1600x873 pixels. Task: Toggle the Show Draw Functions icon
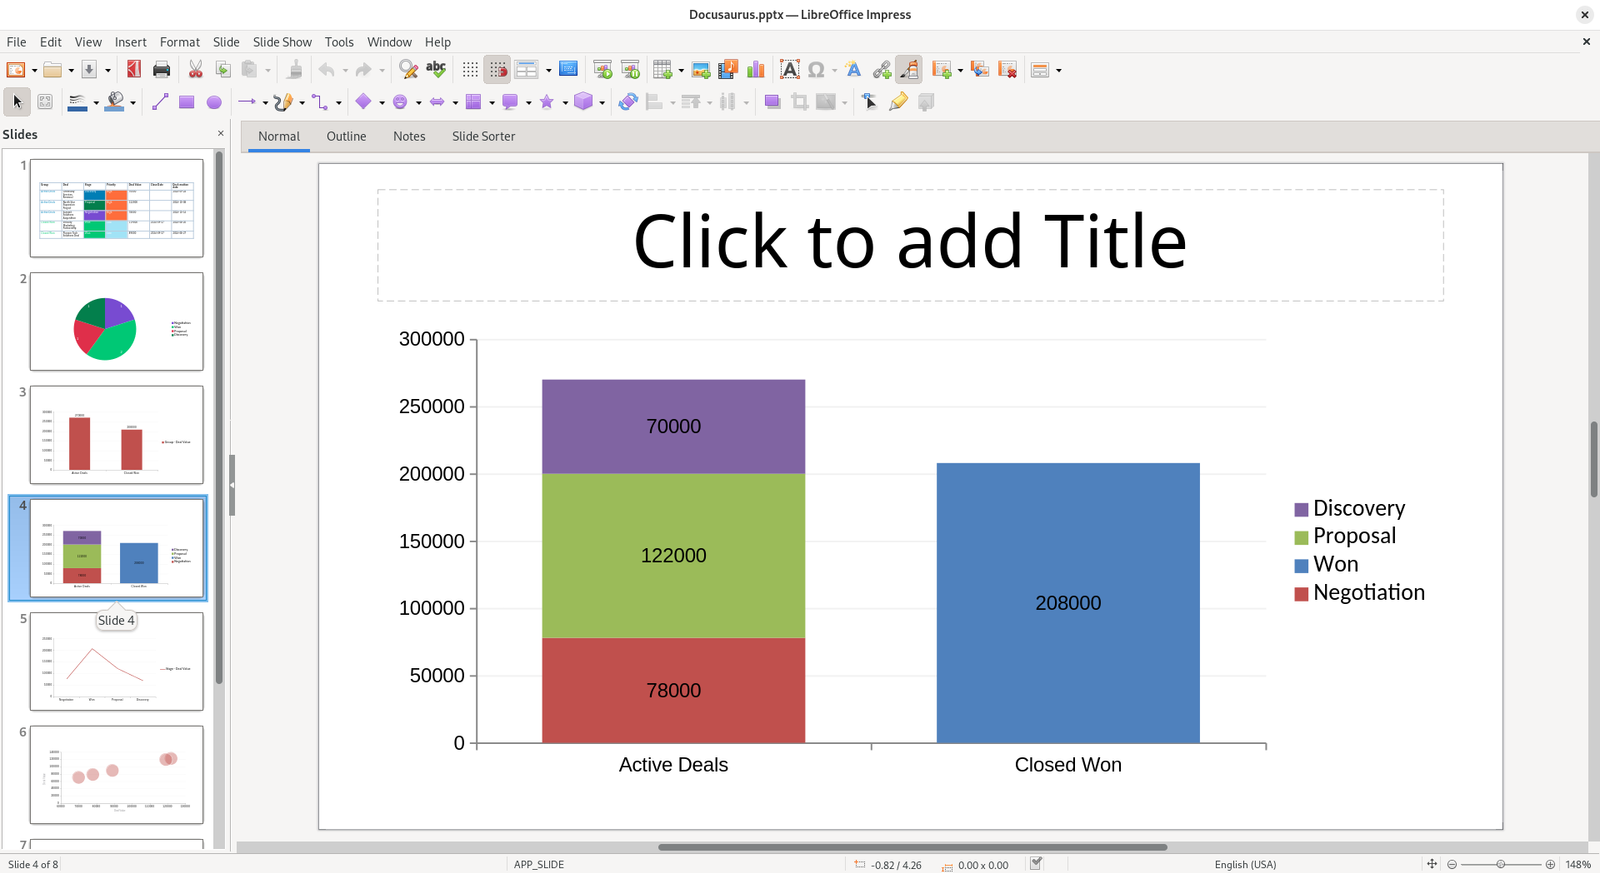(x=909, y=69)
